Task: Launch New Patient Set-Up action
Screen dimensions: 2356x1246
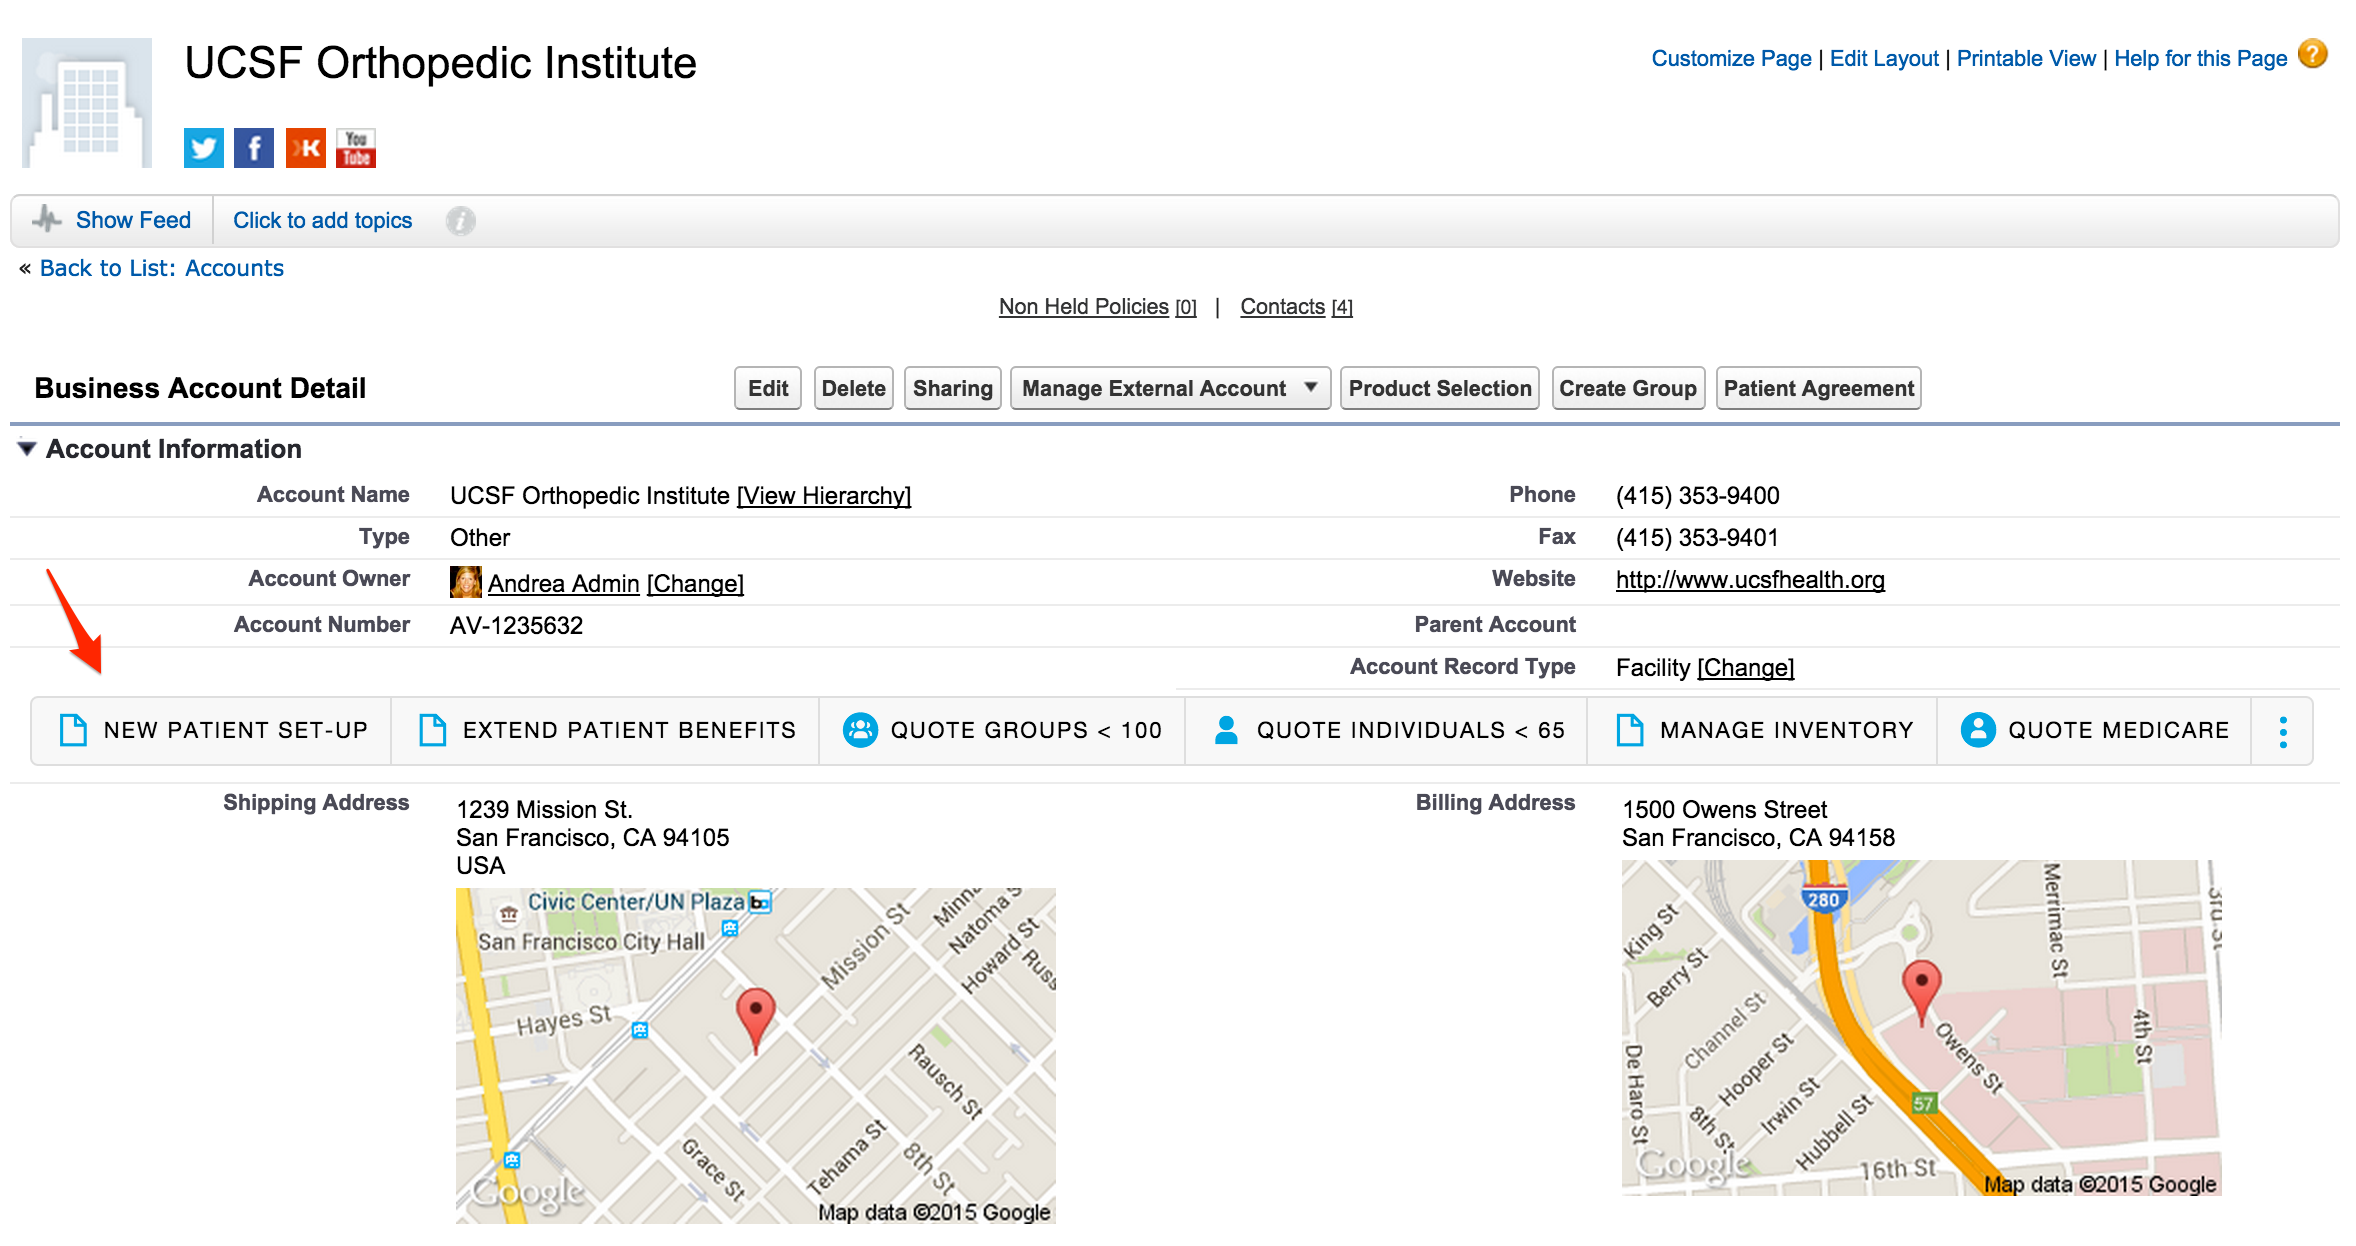Action: point(212,731)
